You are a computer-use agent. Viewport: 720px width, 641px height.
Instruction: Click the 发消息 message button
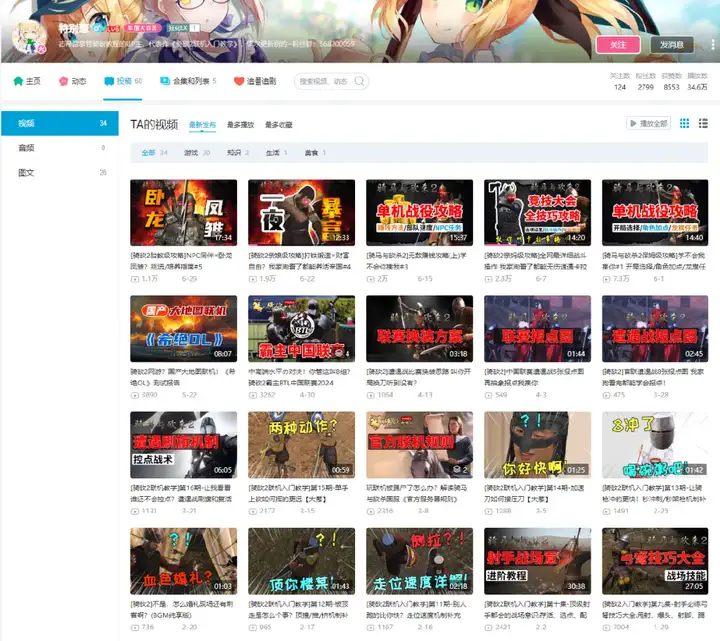pyautogui.click(x=672, y=45)
